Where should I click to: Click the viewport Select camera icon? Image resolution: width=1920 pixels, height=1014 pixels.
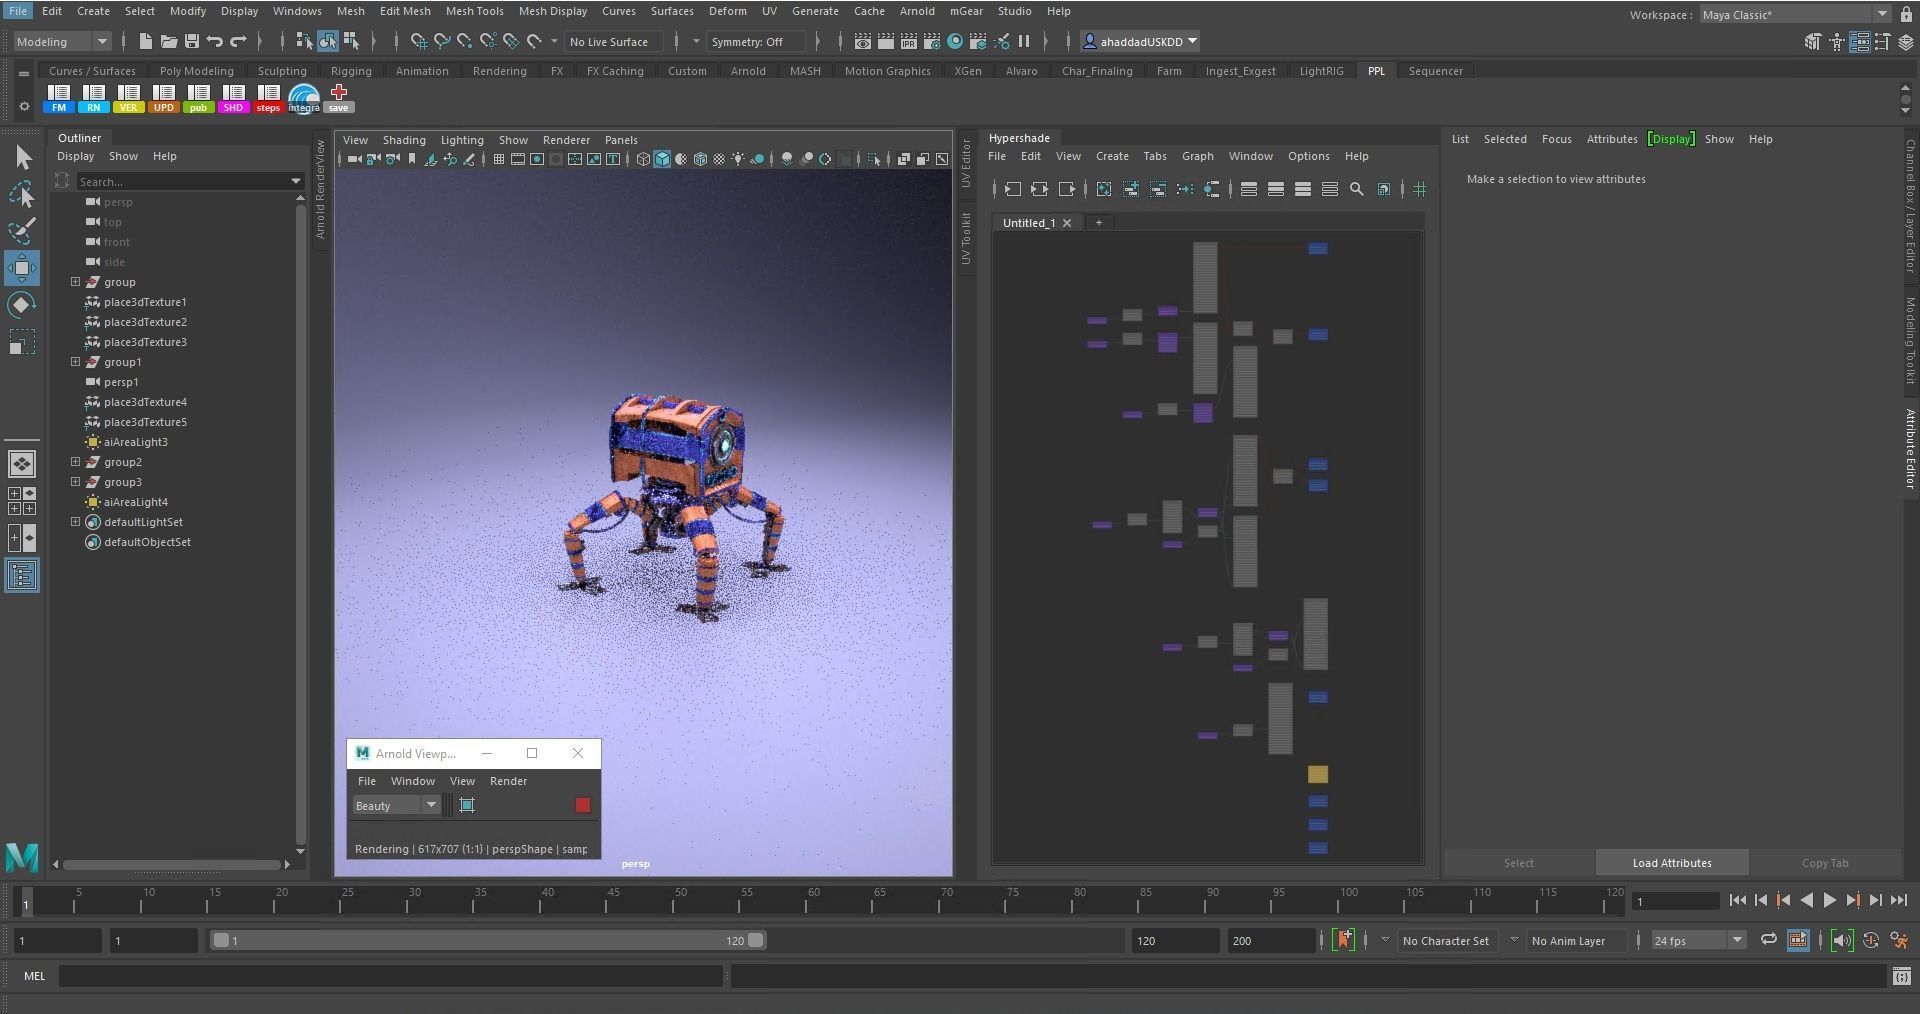(x=354, y=159)
